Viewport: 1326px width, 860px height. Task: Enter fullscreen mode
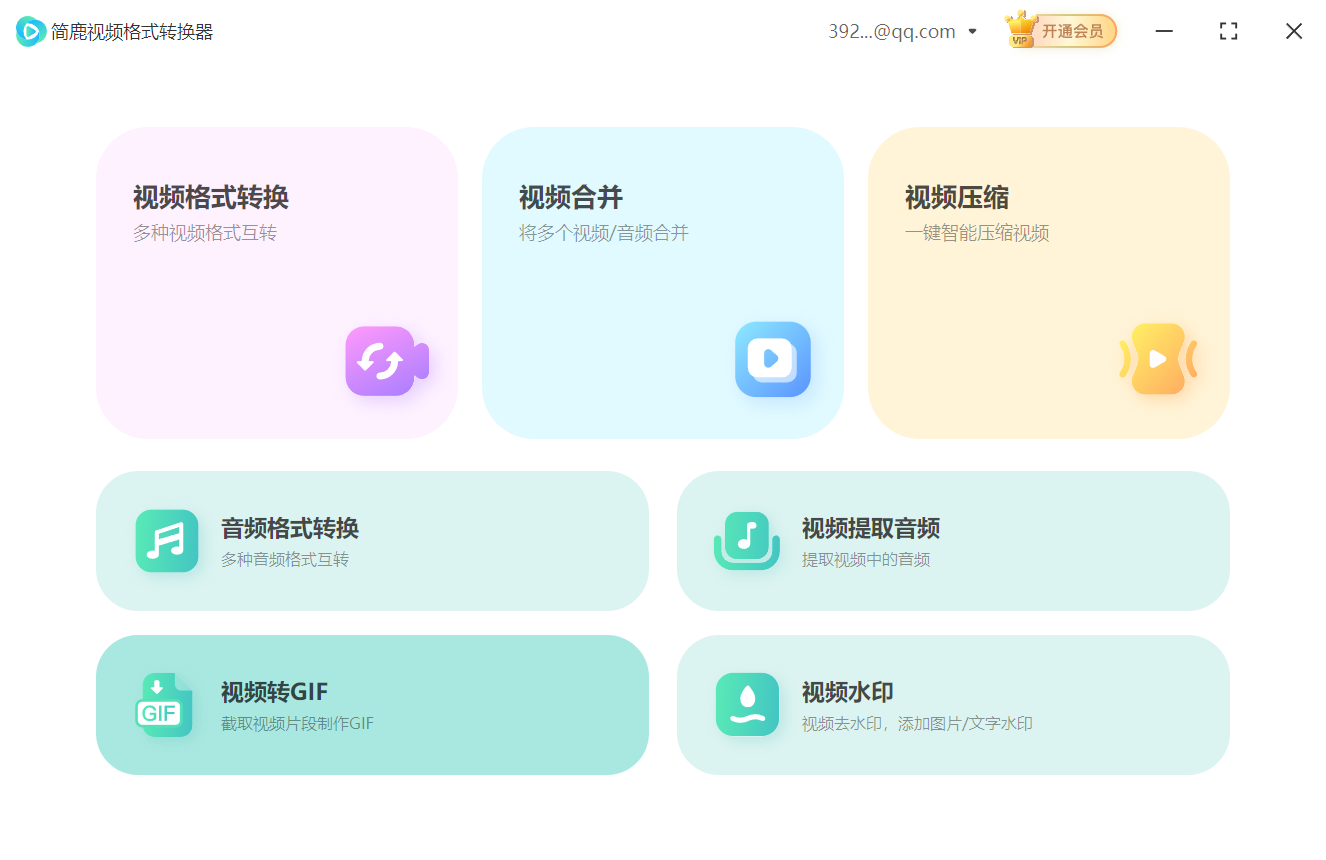click(x=1228, y=31)
